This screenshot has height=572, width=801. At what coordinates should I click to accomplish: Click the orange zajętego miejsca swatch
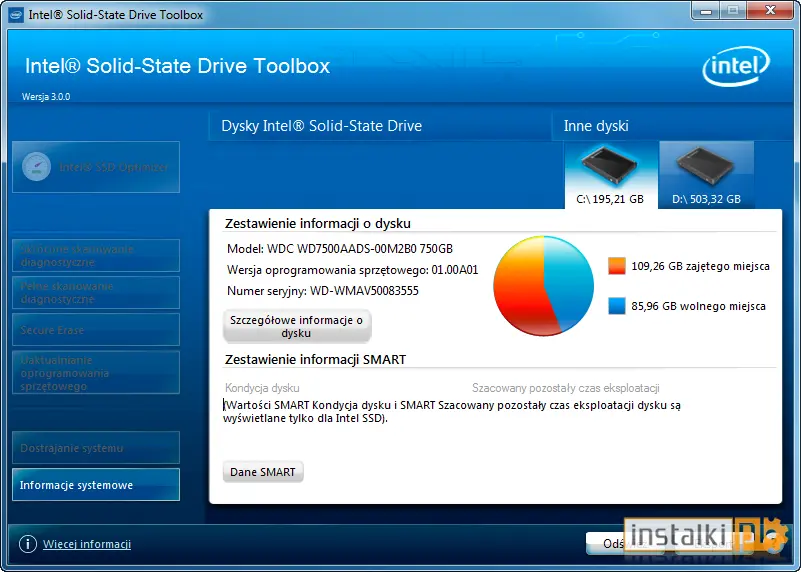point(617,266)
